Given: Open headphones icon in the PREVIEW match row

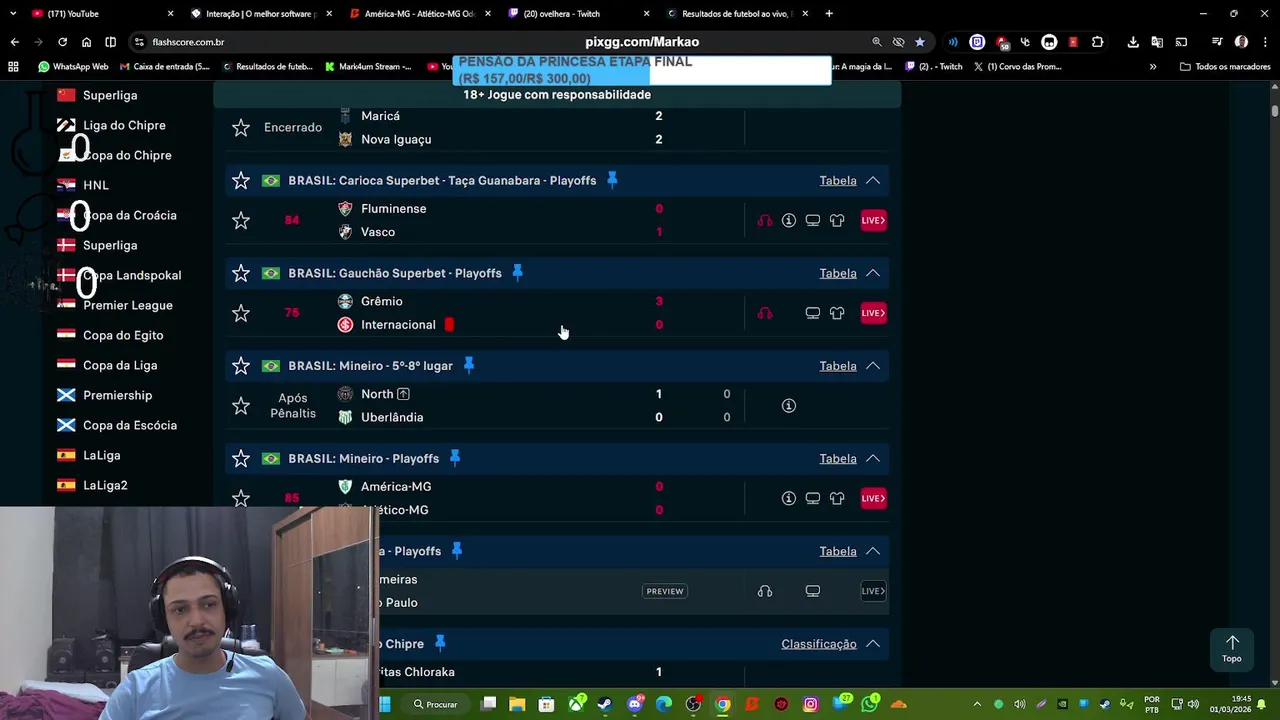Looking at the screenshot, I should tap(765, 591).
